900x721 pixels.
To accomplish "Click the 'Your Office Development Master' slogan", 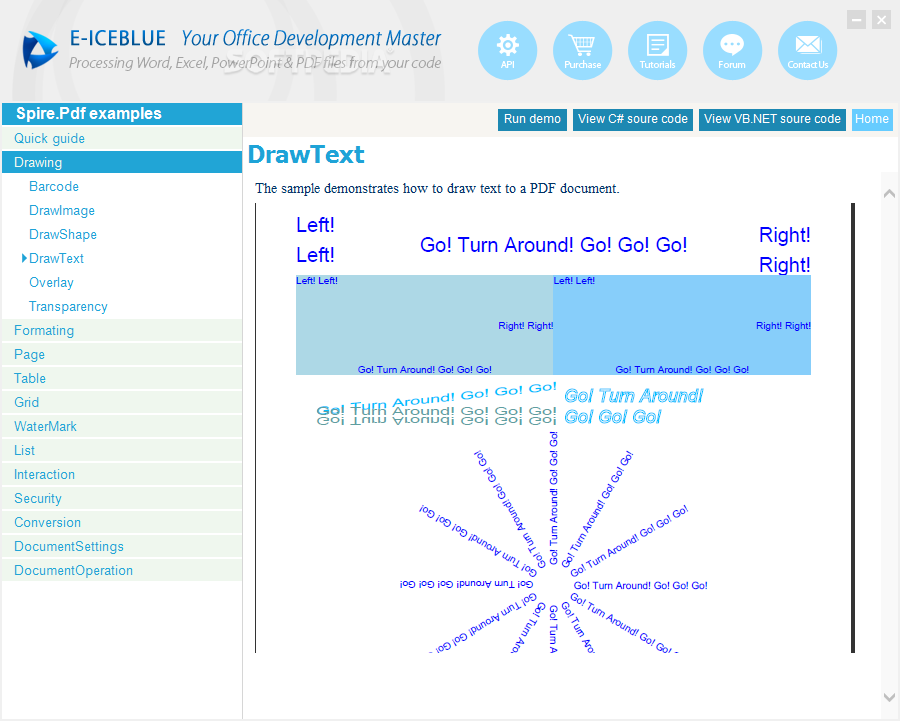I will (311, 38).
